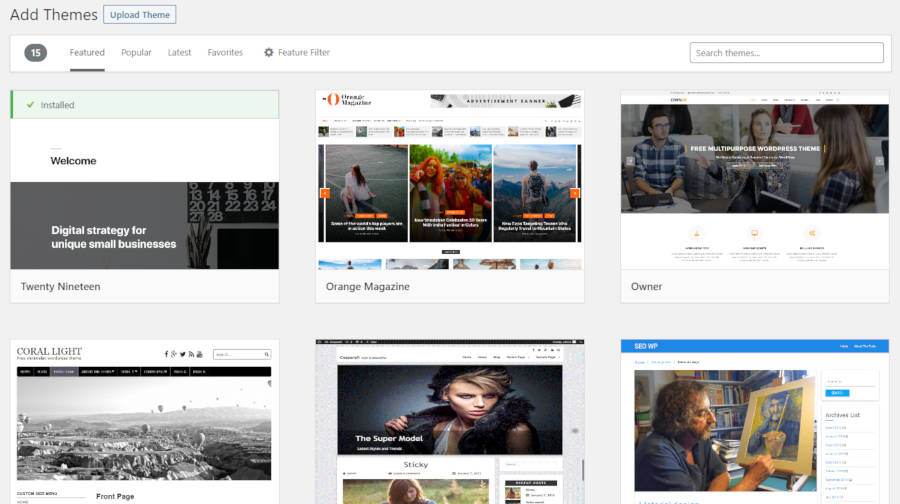Select the Twenty Nineteen theme name

click(x=60, y=286)
